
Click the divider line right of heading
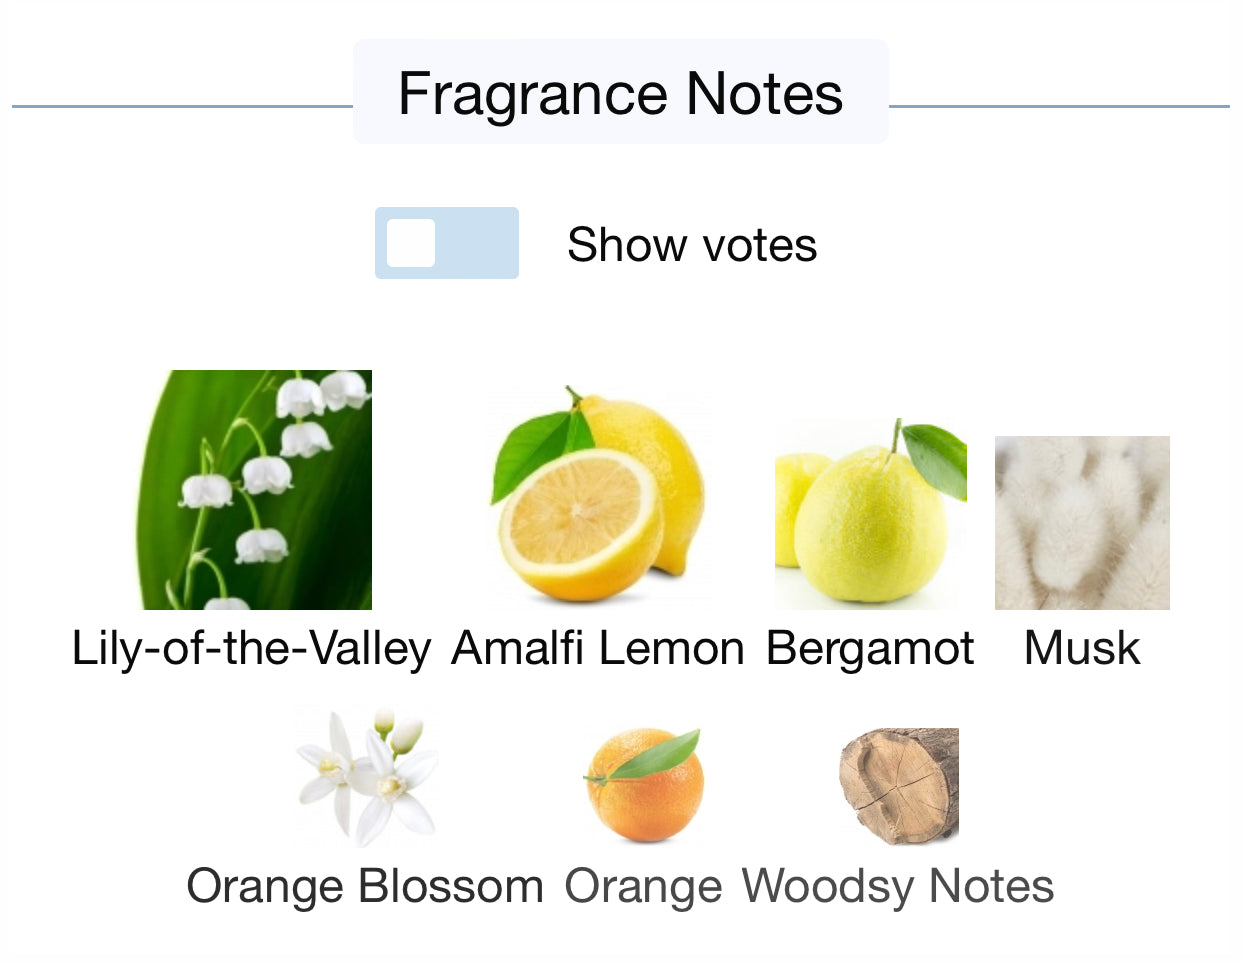1058,106
